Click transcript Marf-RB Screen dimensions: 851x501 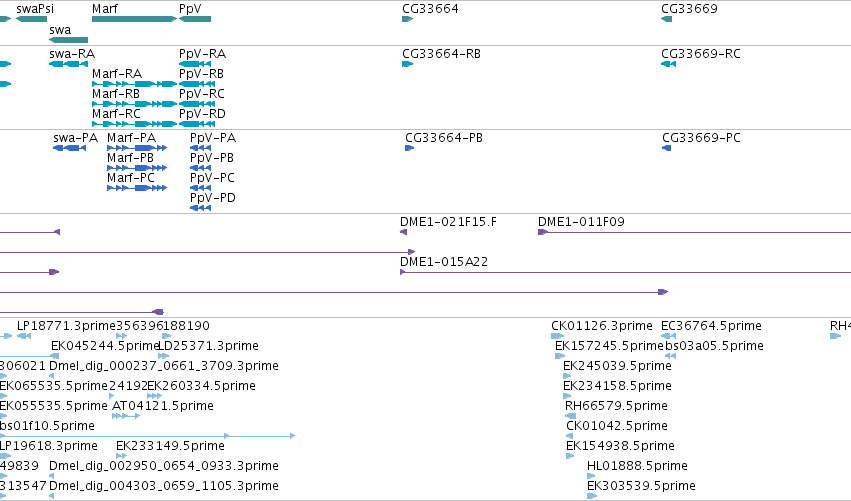(116, 94)
